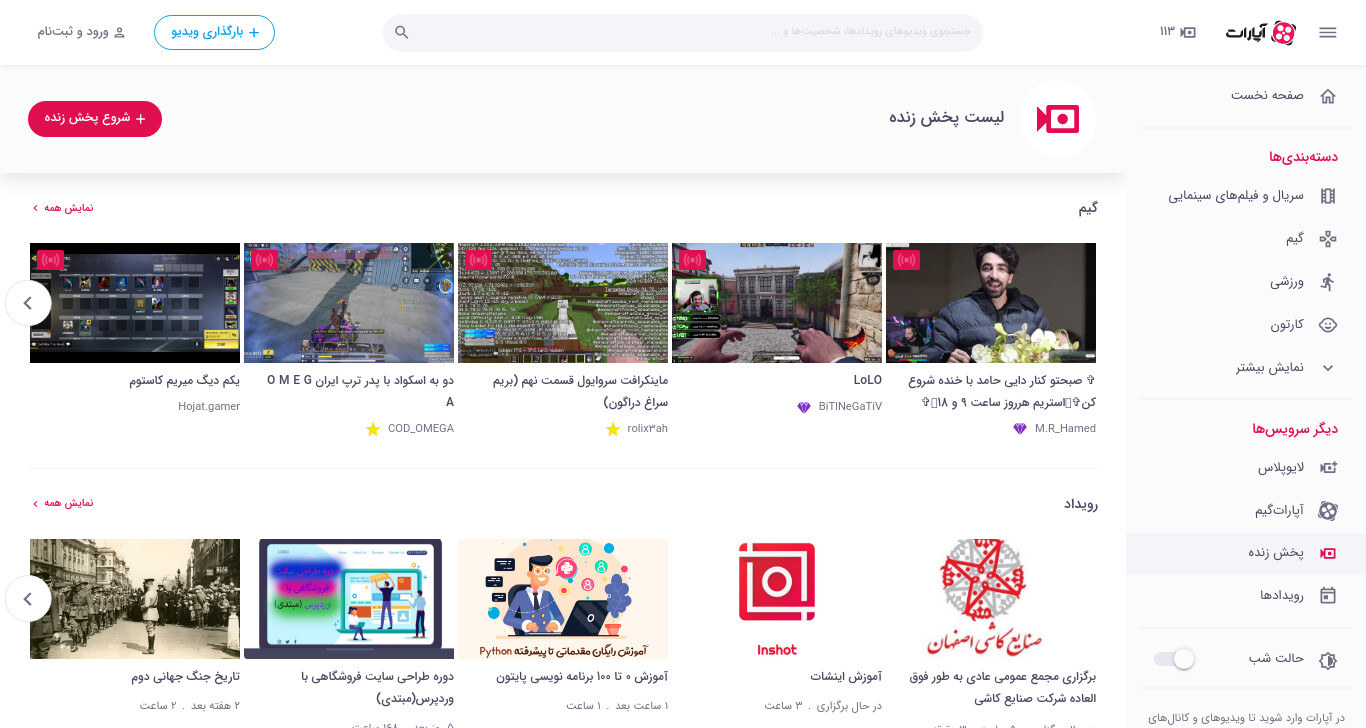Viewport: 1366px width, 728px height.
Task: Open the live count icon showing ۱۱۳
Action: point(1178,32)
